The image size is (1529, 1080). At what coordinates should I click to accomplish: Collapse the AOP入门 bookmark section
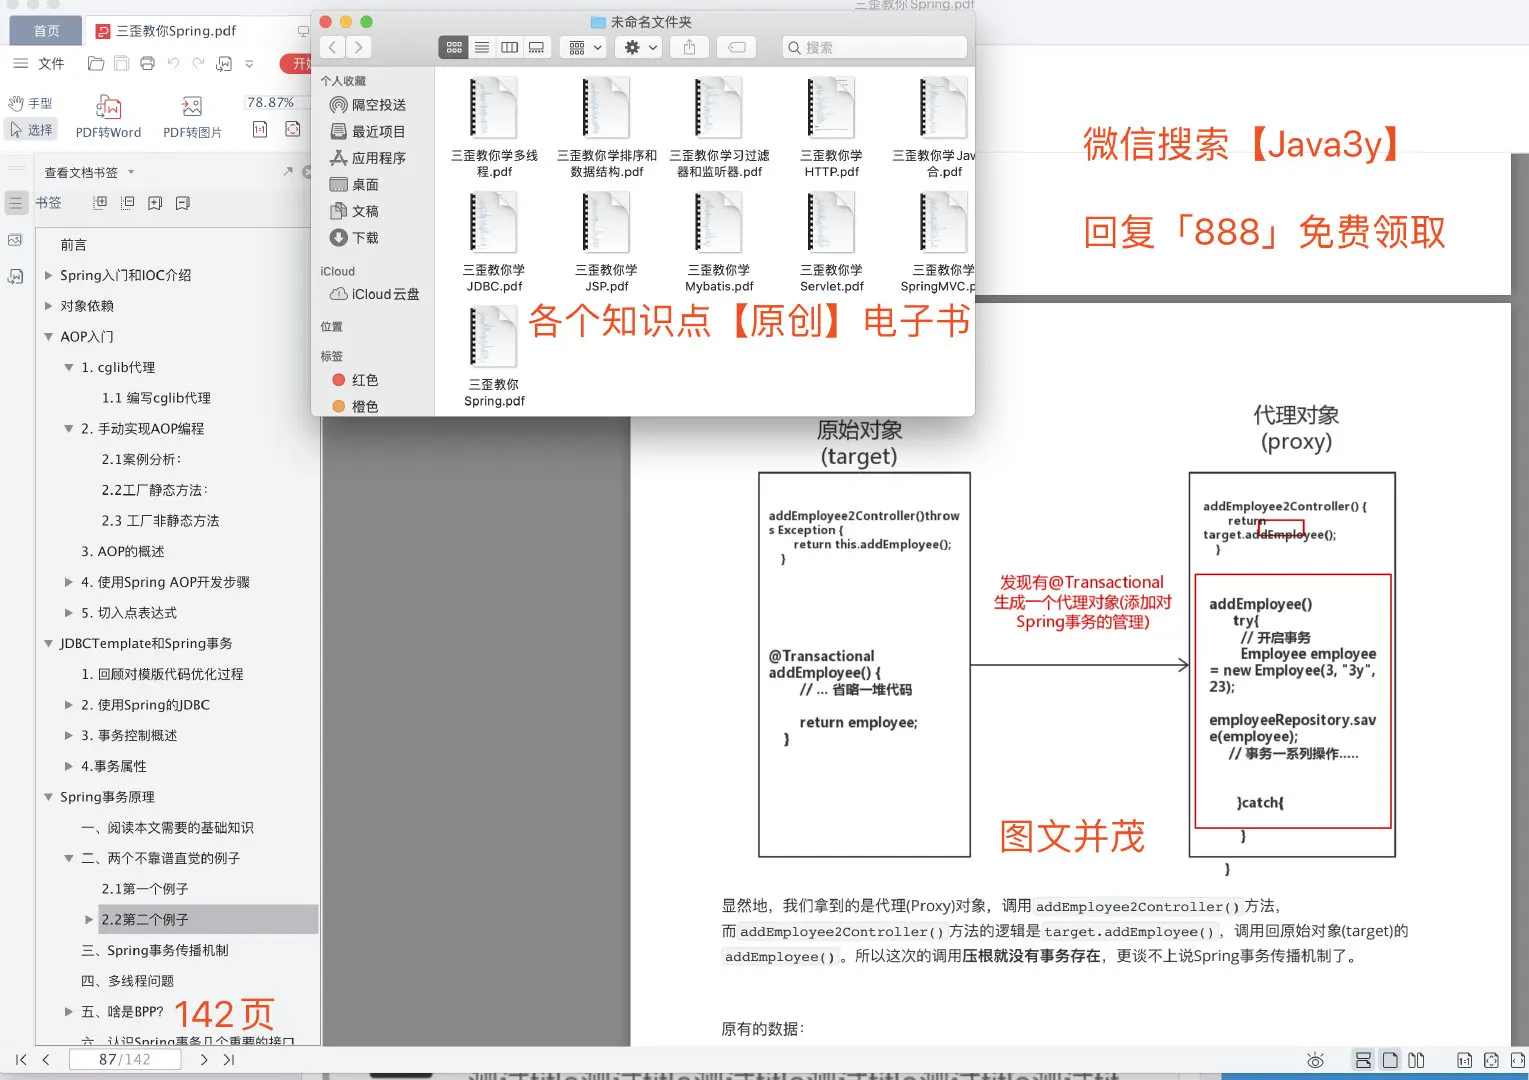click(x=48, y=337)
